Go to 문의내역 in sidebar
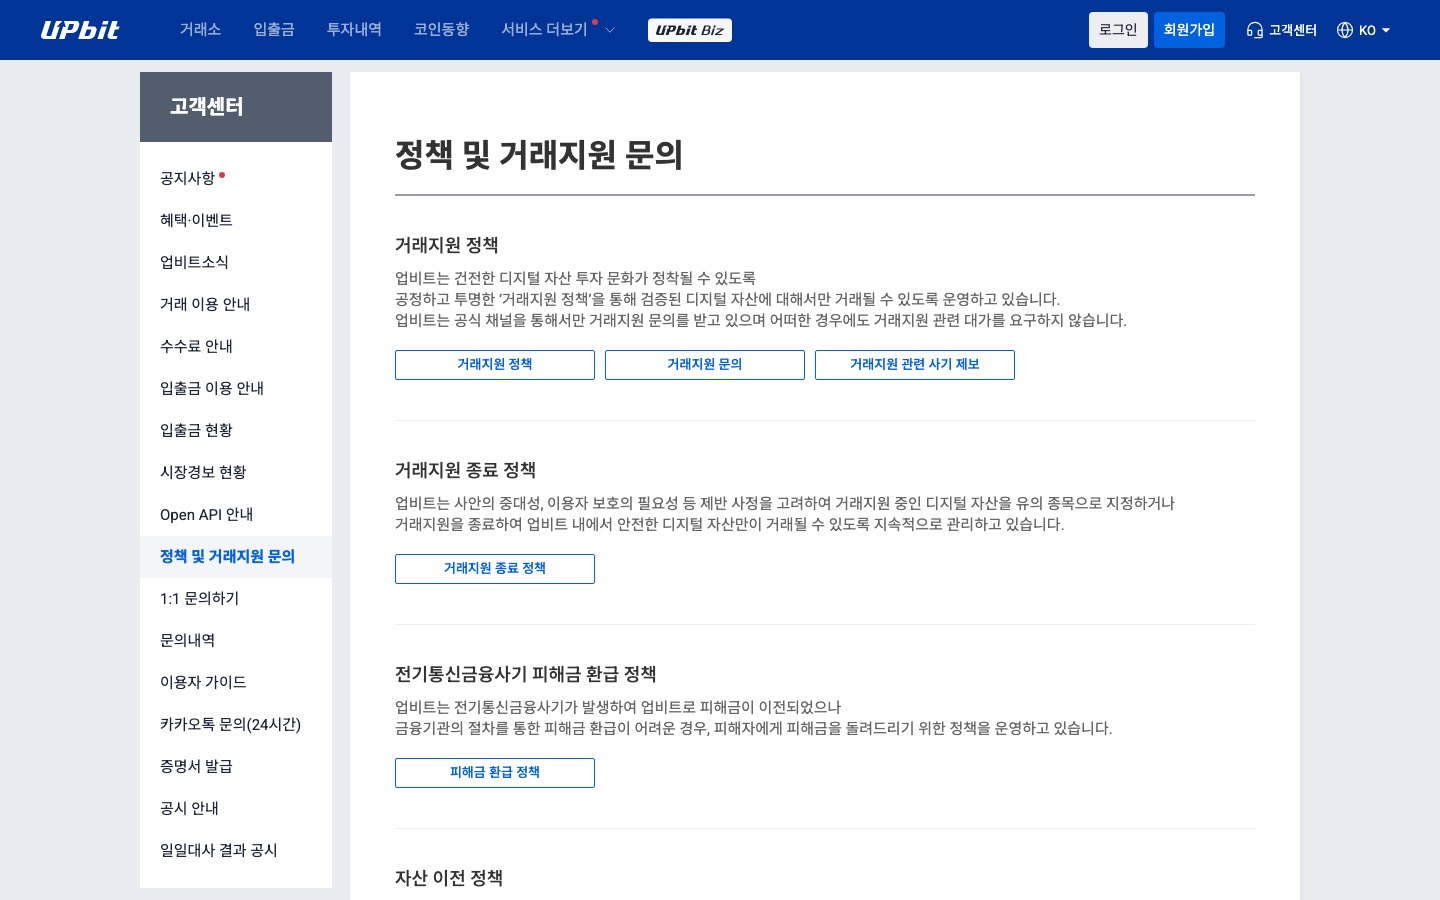The image size is (1440, 900). click(236, 640)
